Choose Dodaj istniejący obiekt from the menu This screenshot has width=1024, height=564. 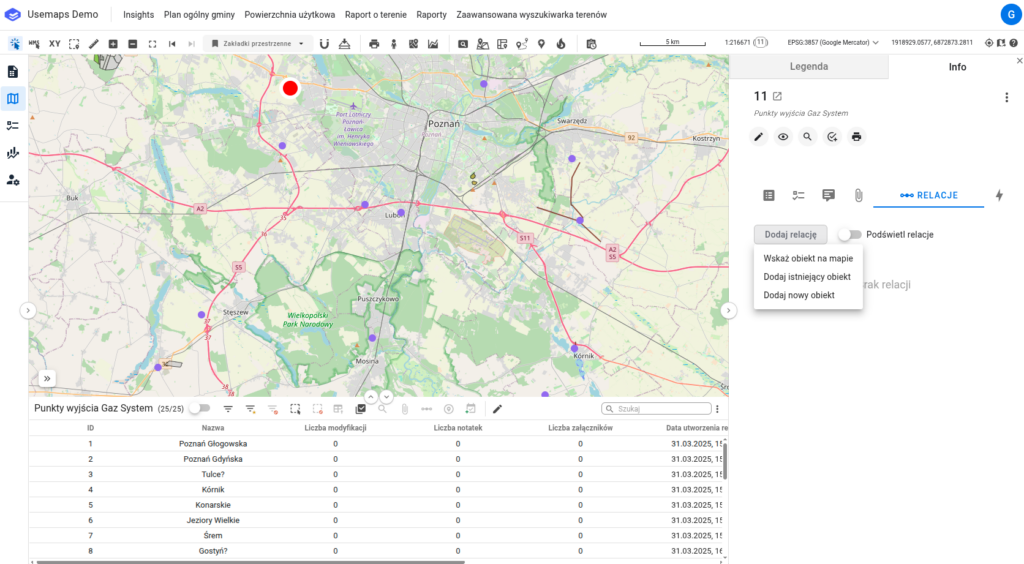point(807,277)
